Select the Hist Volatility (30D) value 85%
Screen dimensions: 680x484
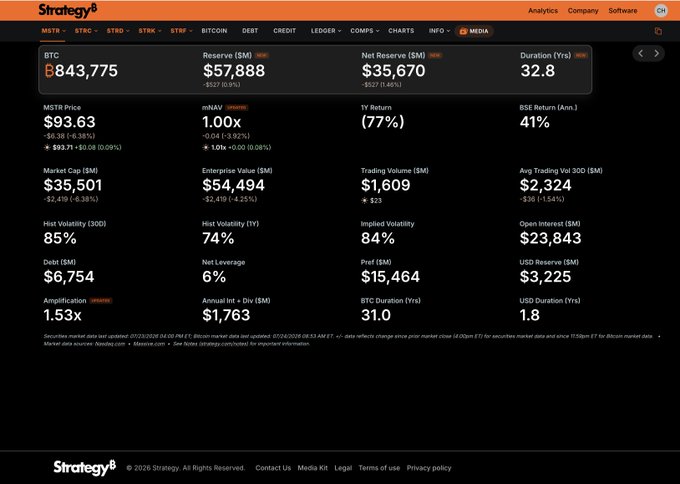tap(60, 238)
